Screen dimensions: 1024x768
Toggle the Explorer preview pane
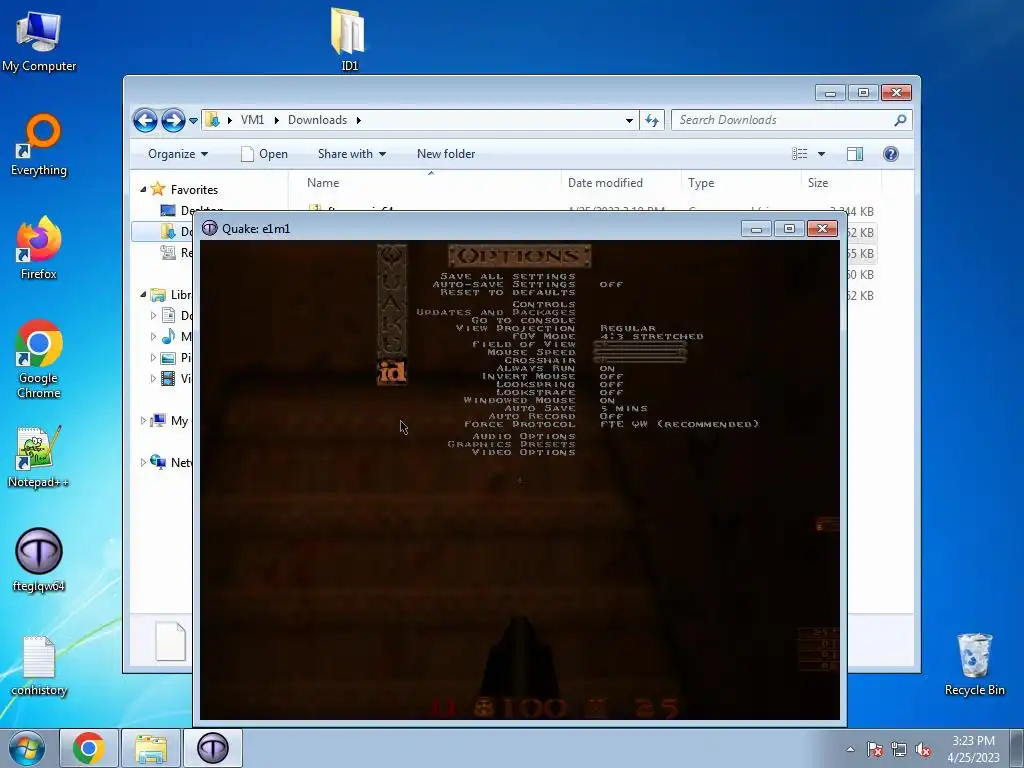tap(855, 154)
